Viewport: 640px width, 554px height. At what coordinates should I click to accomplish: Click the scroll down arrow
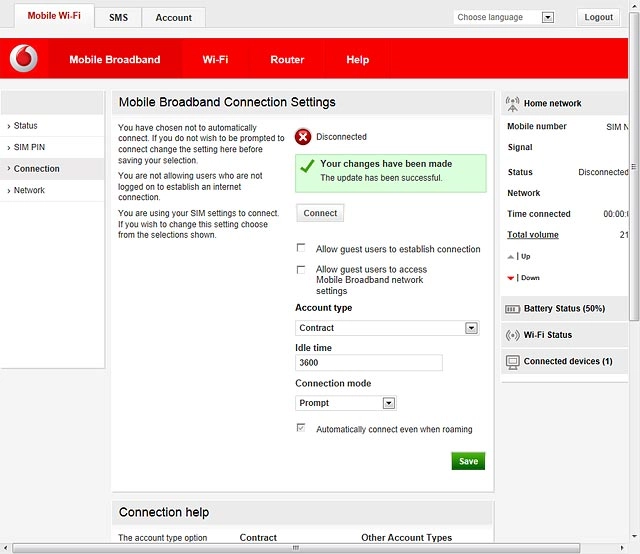pos(634,536)
